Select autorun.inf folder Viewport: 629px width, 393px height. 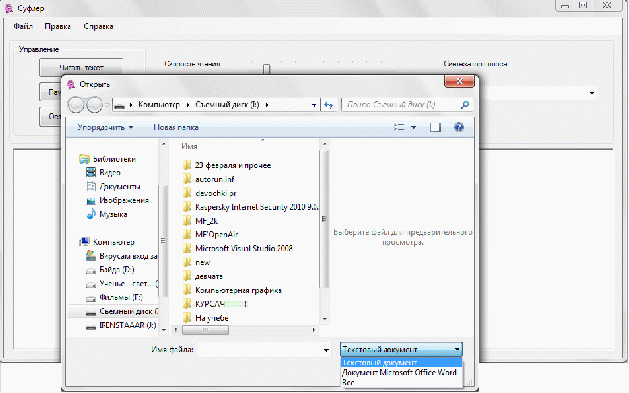click(x=208, y=179)
